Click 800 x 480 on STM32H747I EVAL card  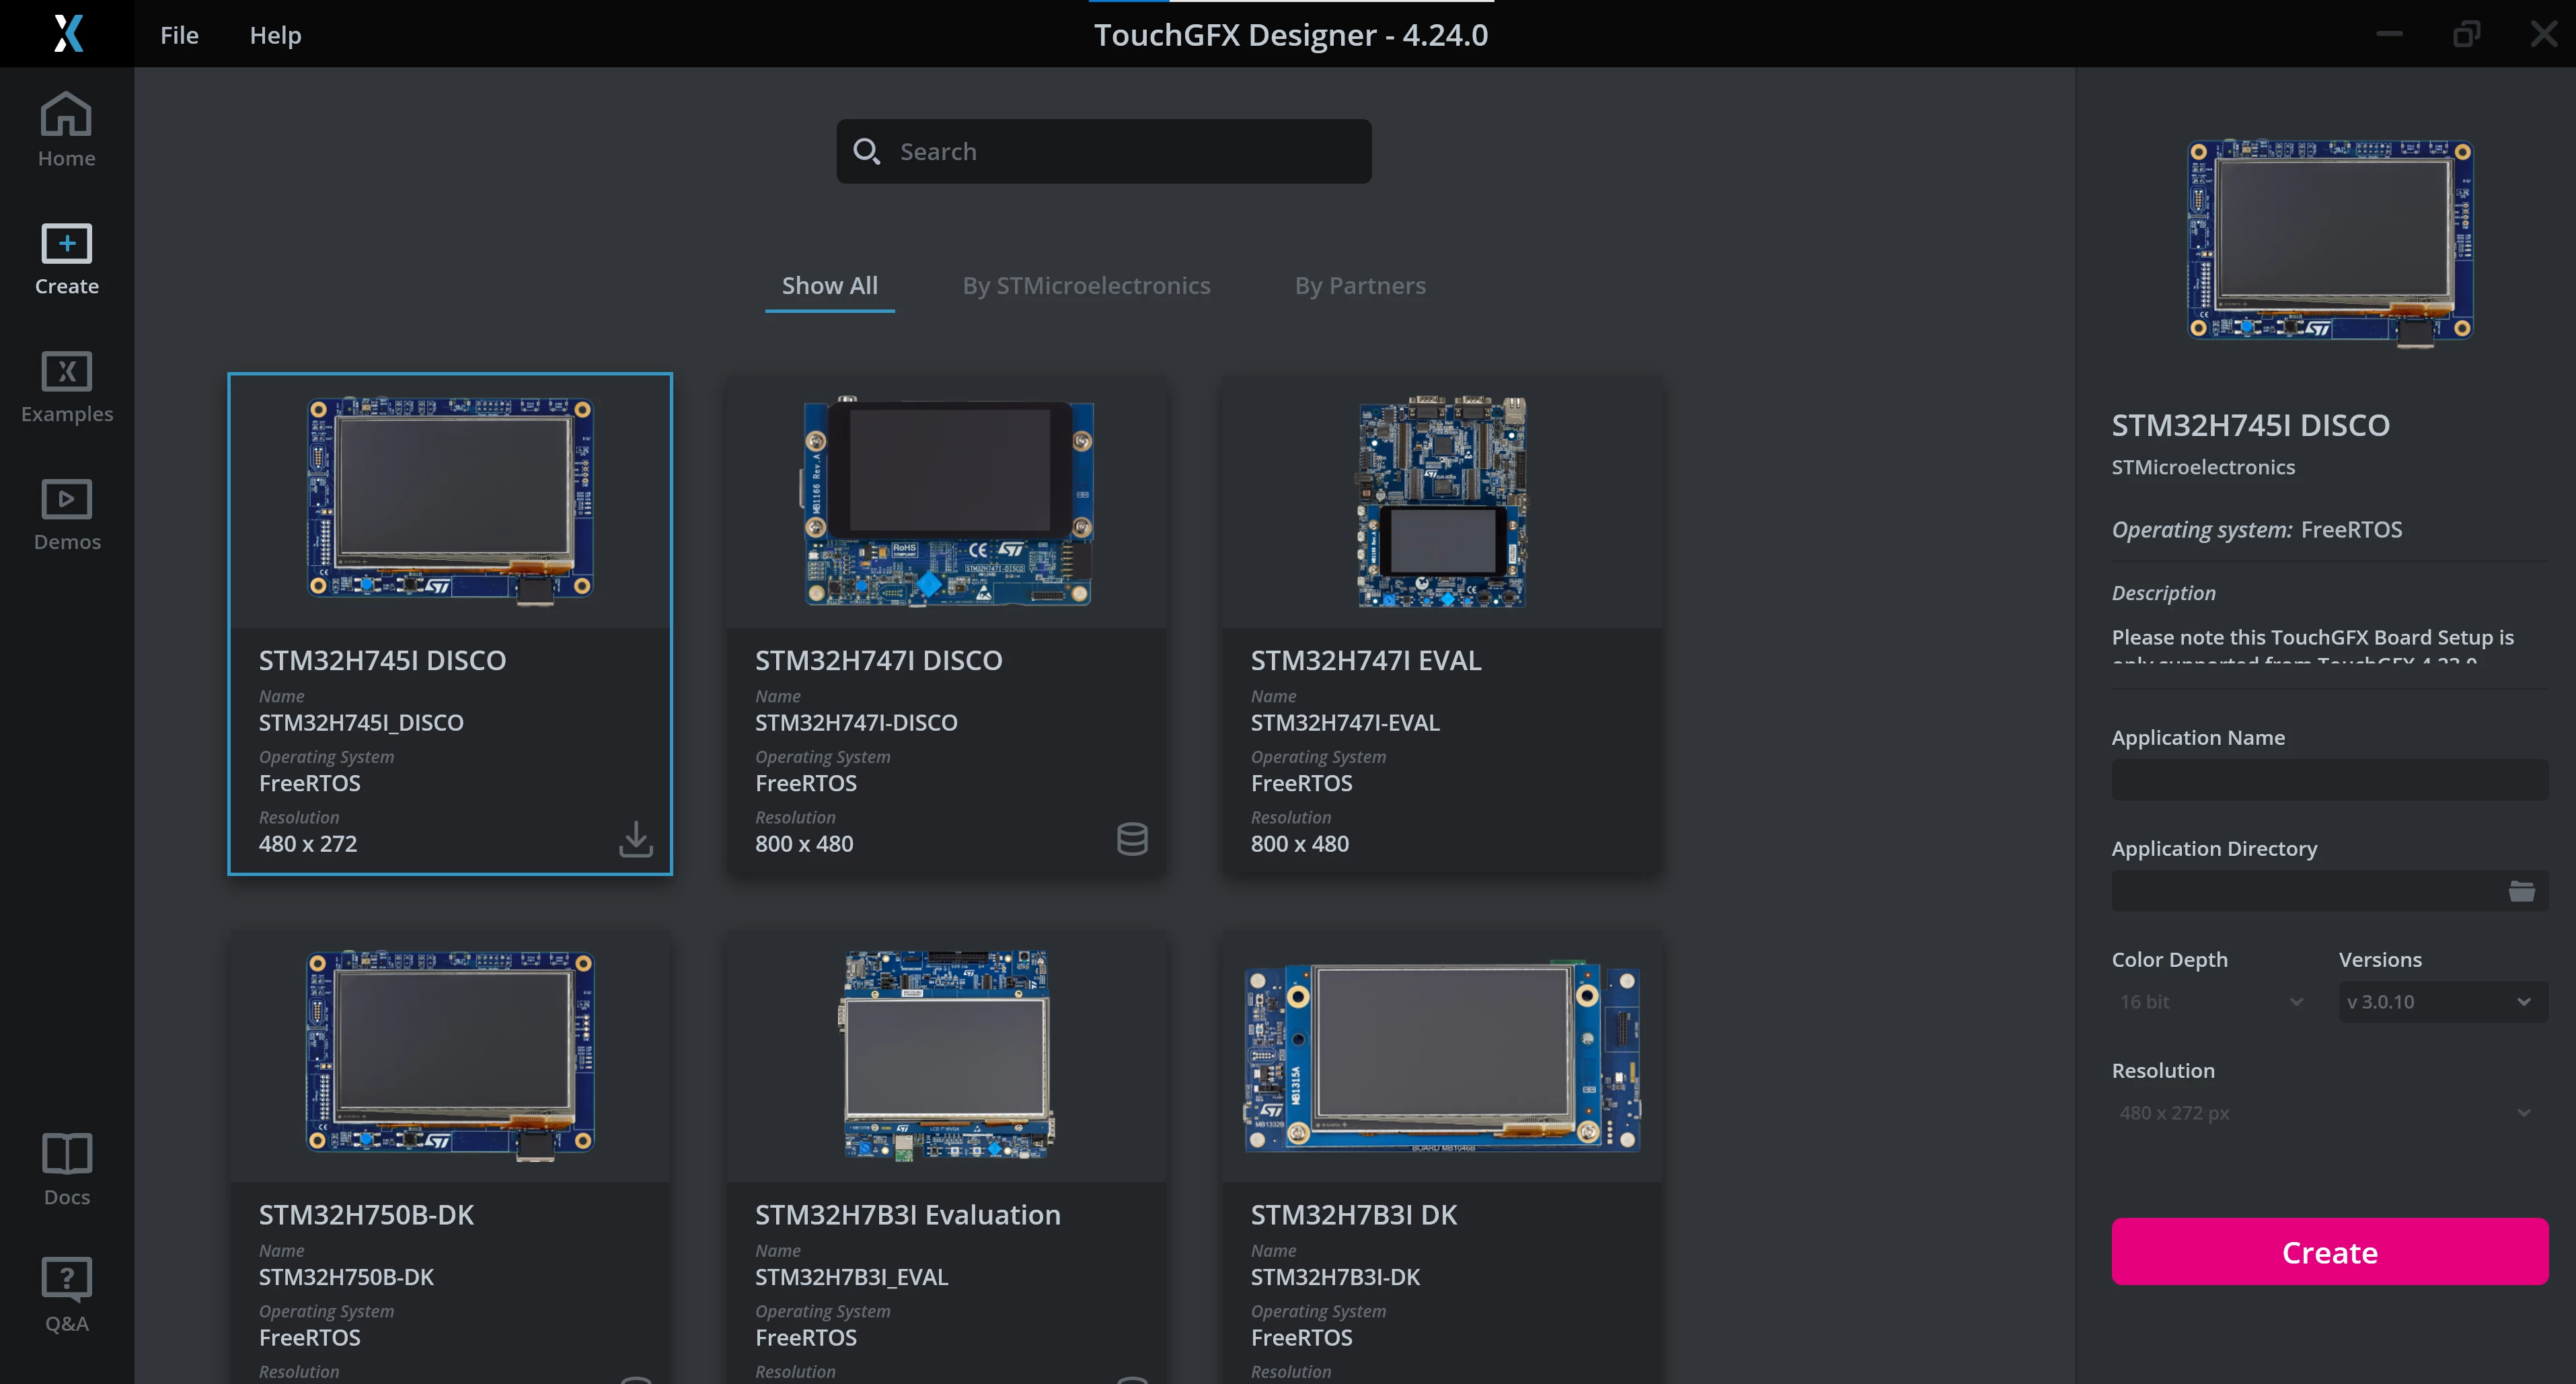pyautogui.click(x=1300, y=844)
